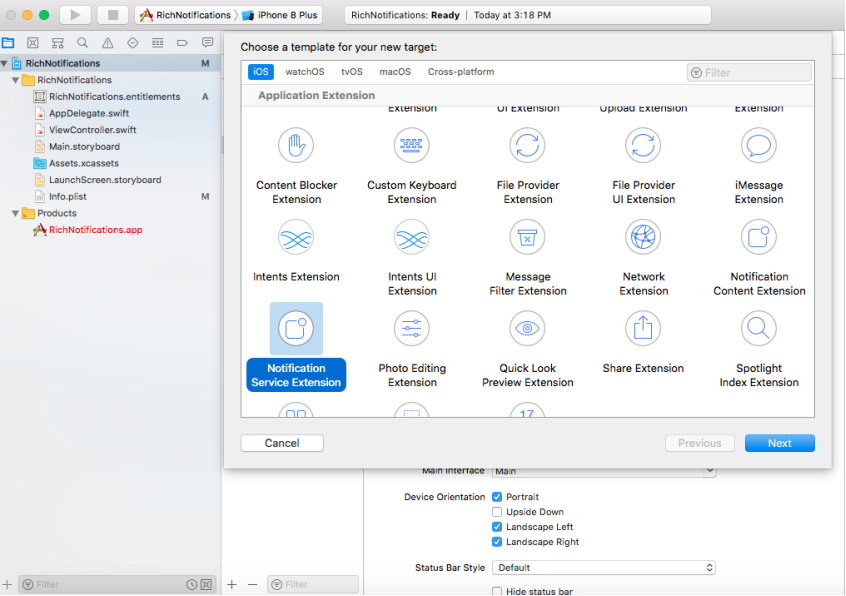Click the Next button

coord(780,443)
